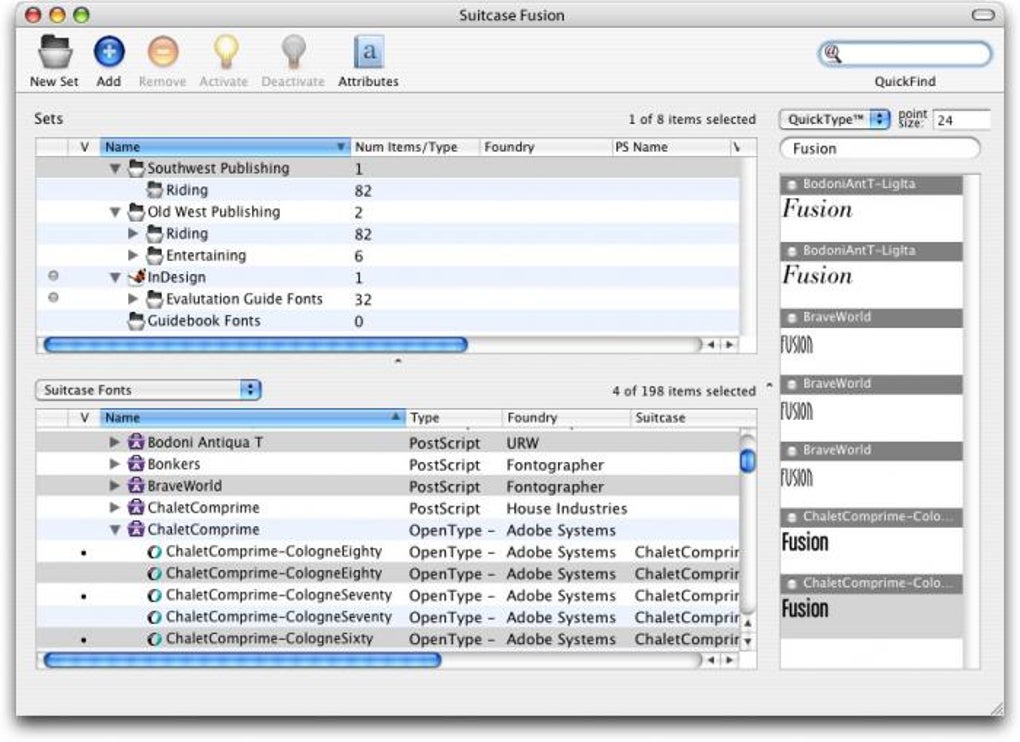The width and height of the screenshot is (1020, 742).
Task: Open the Suitcase Fonts dropdown
Action: [148, 390]
